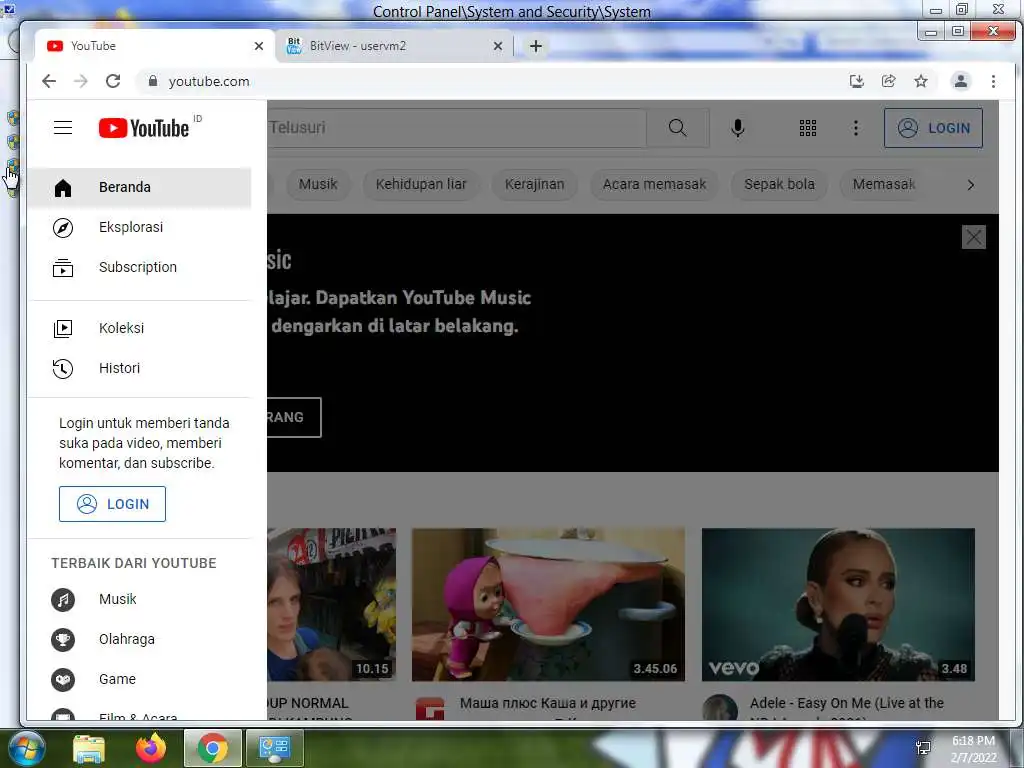Open a new browser tab

[x=536, y=46]
